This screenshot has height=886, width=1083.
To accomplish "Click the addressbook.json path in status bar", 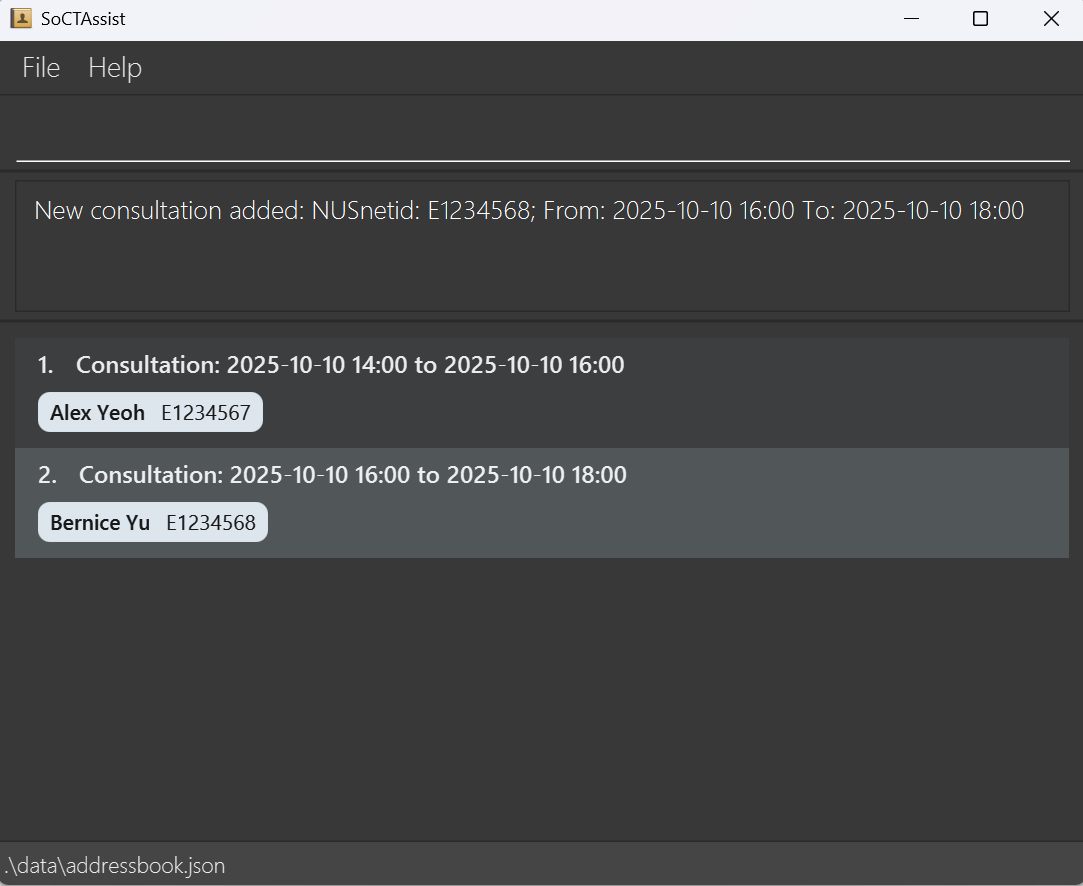I will (x=115, y=866).
